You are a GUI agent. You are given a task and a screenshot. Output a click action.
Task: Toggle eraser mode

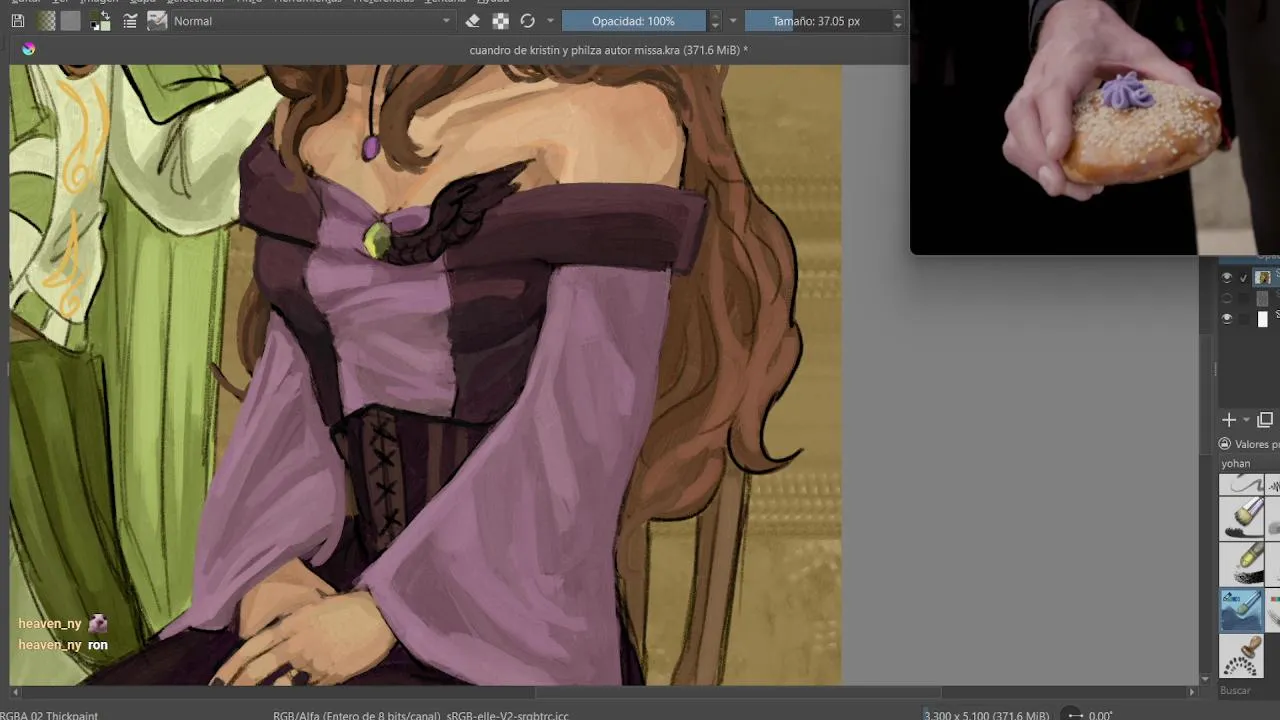pyautogui.click(x=473, y=20)
